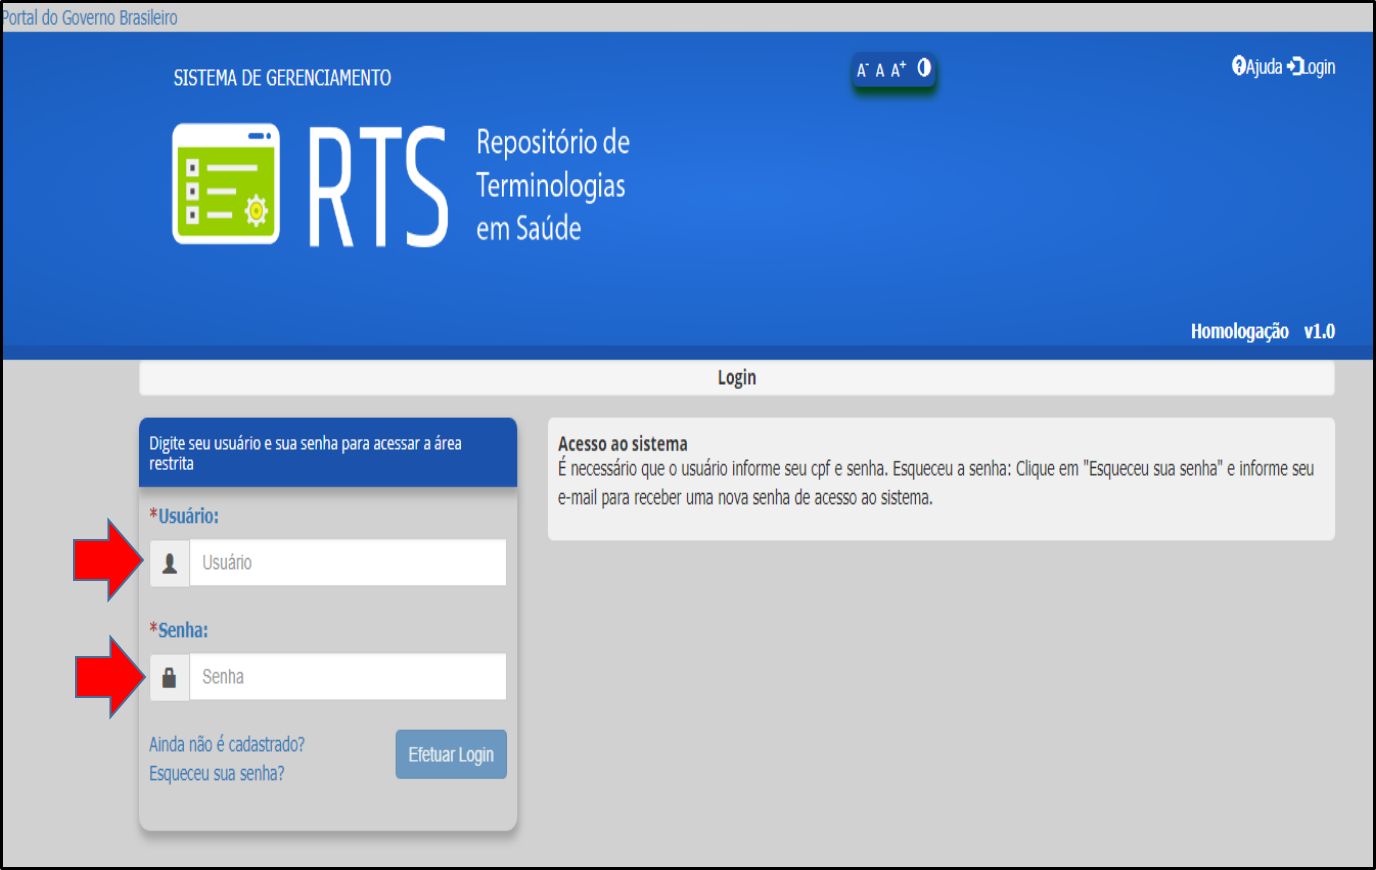Increase font size with A+ icon
The image size is (1376, 870).
(x=898, y=69)
